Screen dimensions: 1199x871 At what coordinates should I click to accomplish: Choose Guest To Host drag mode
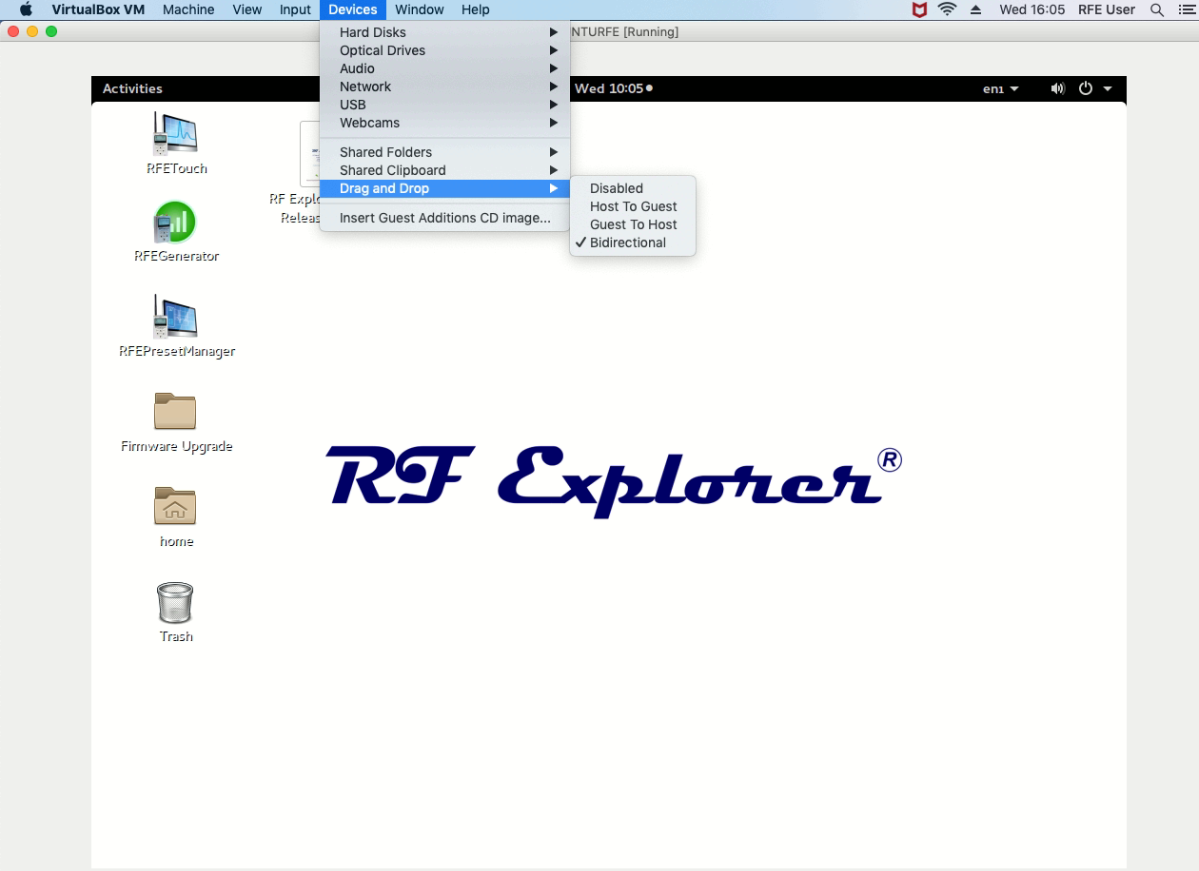[633, 225]
